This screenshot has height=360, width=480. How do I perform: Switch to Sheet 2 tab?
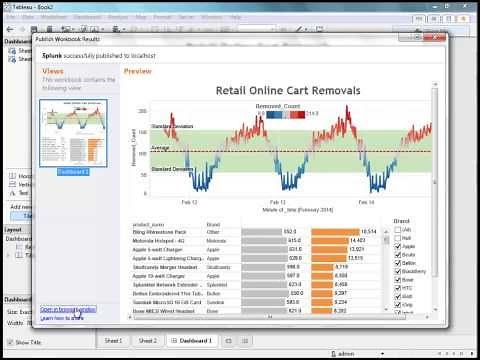click(148, 341)
